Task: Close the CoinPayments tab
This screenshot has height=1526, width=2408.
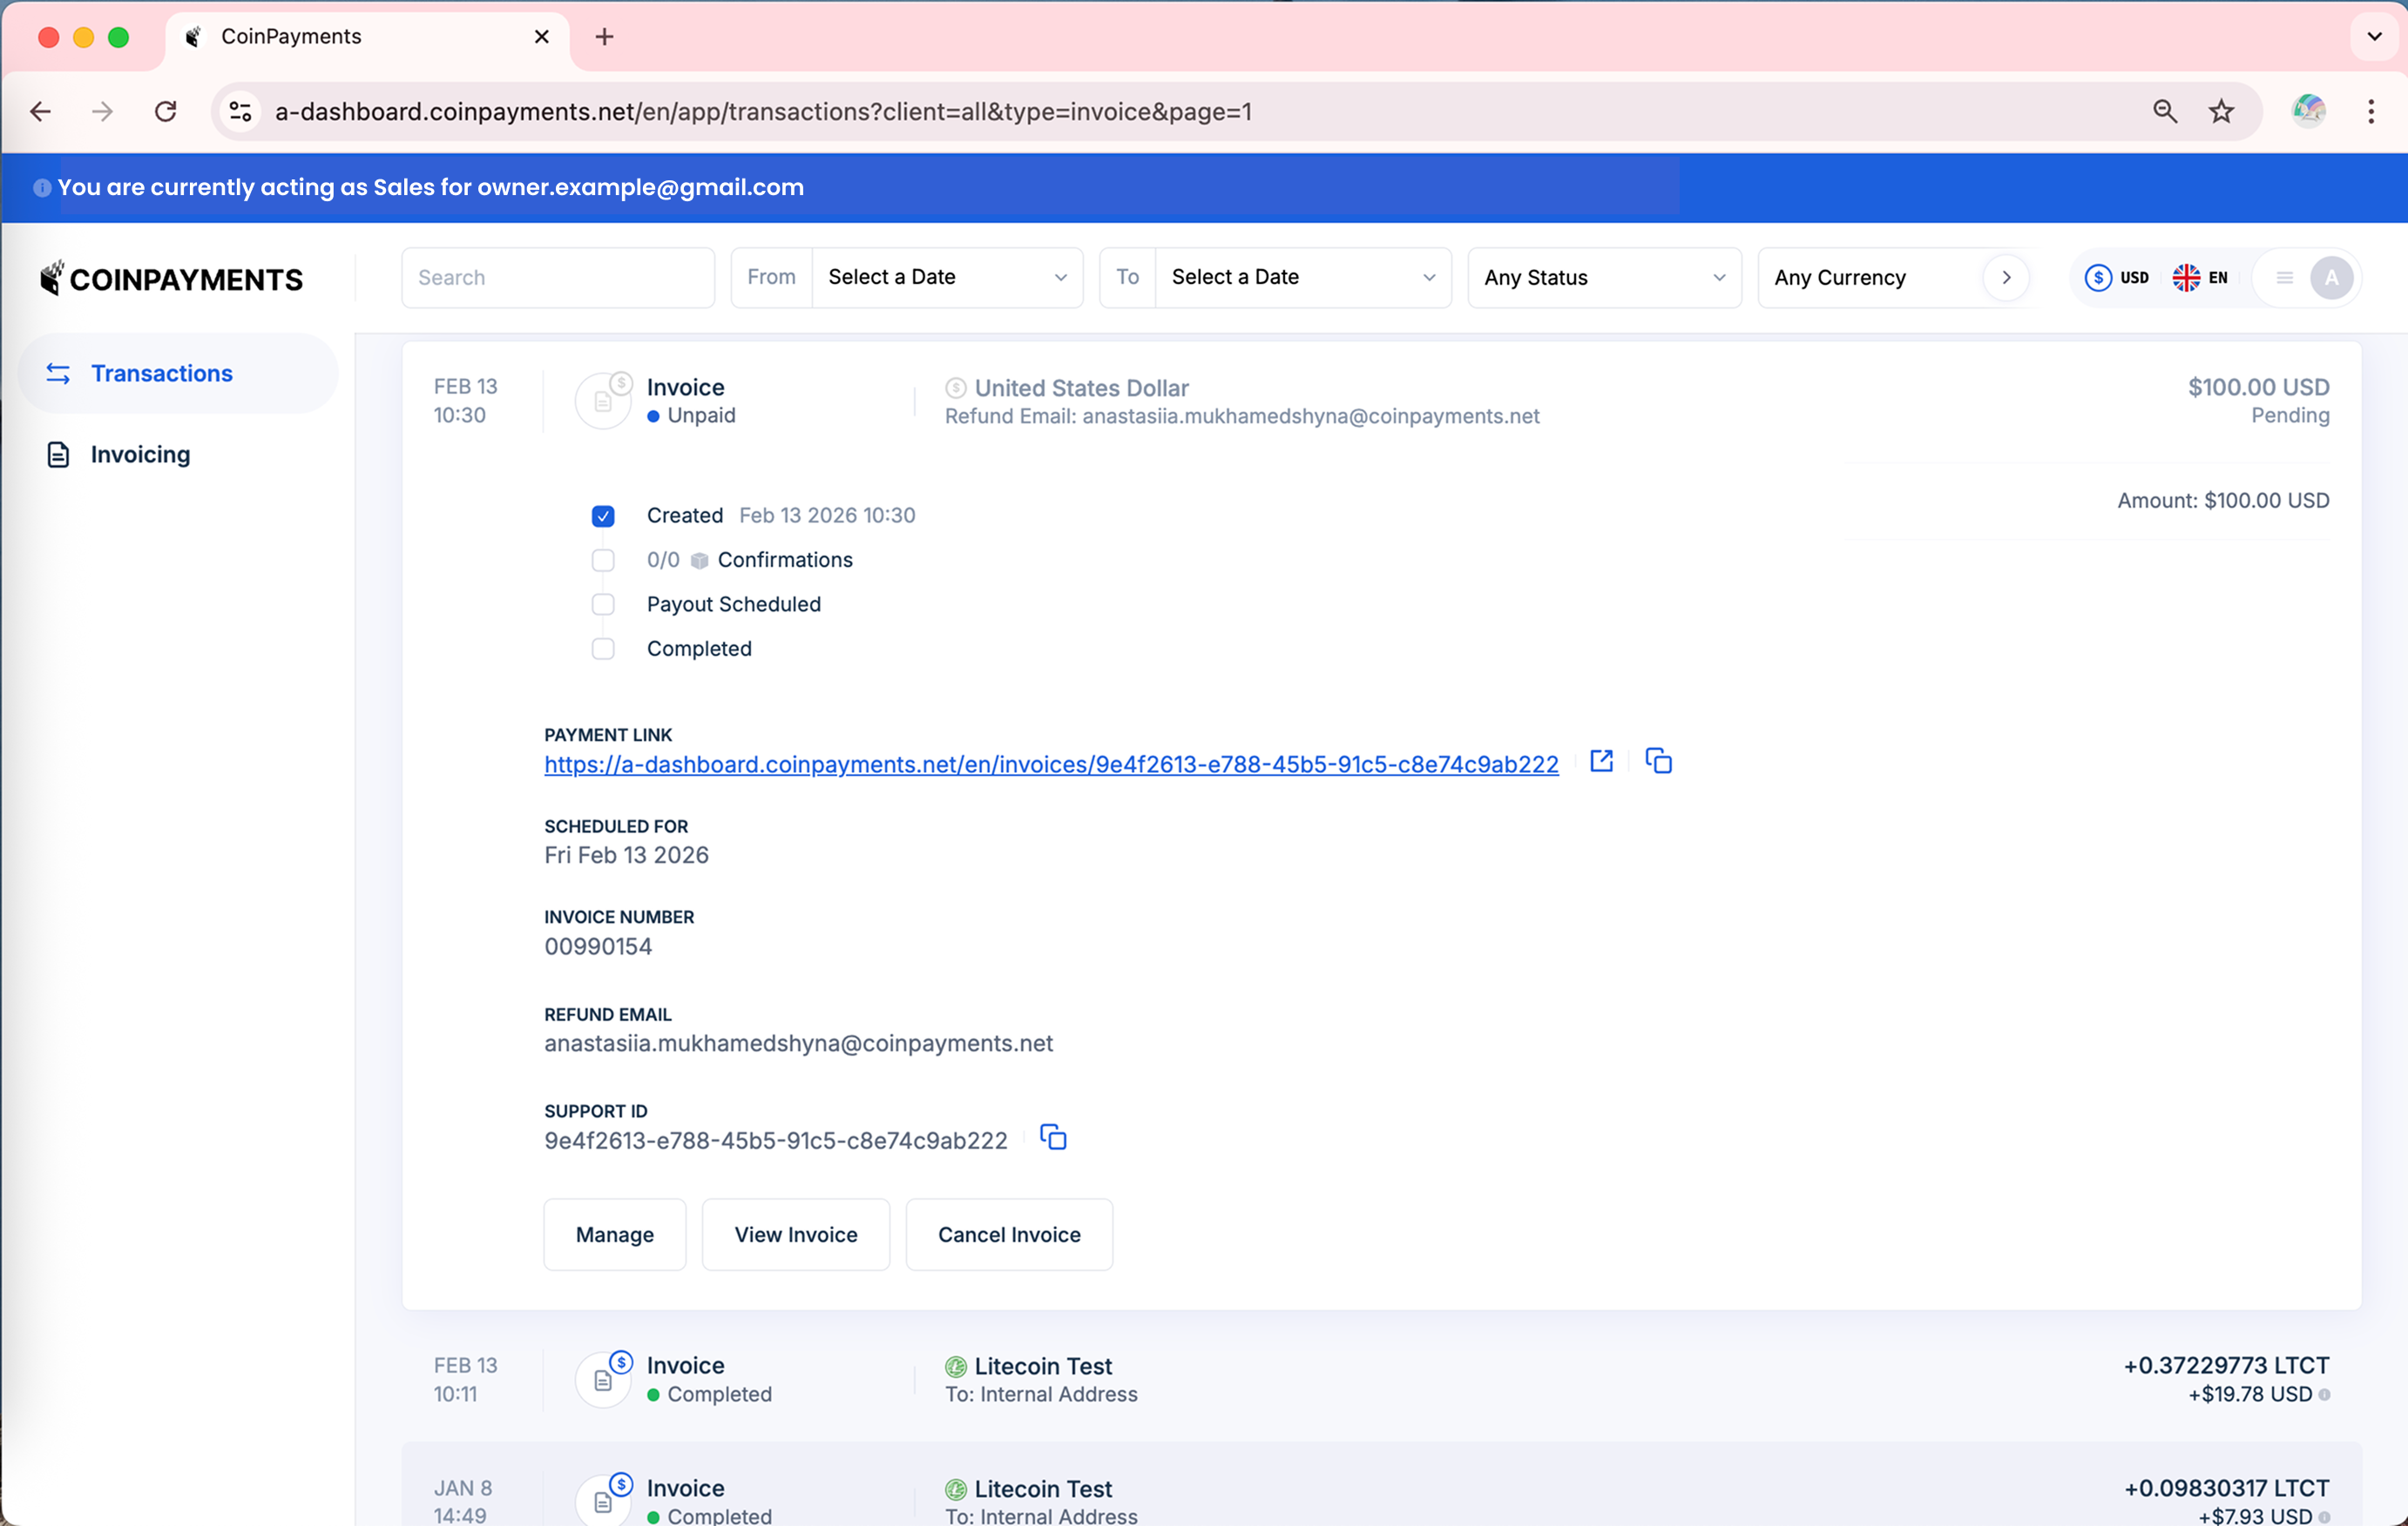Action: (x=542, y=37)
